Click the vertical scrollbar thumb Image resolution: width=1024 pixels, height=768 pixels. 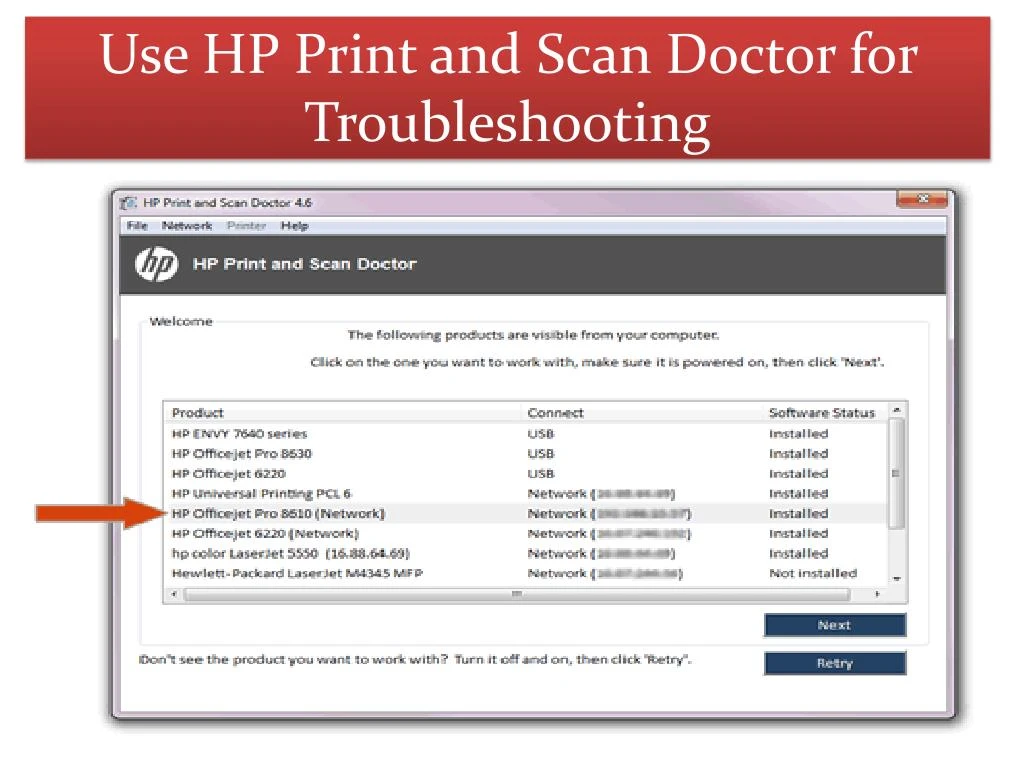897,473
